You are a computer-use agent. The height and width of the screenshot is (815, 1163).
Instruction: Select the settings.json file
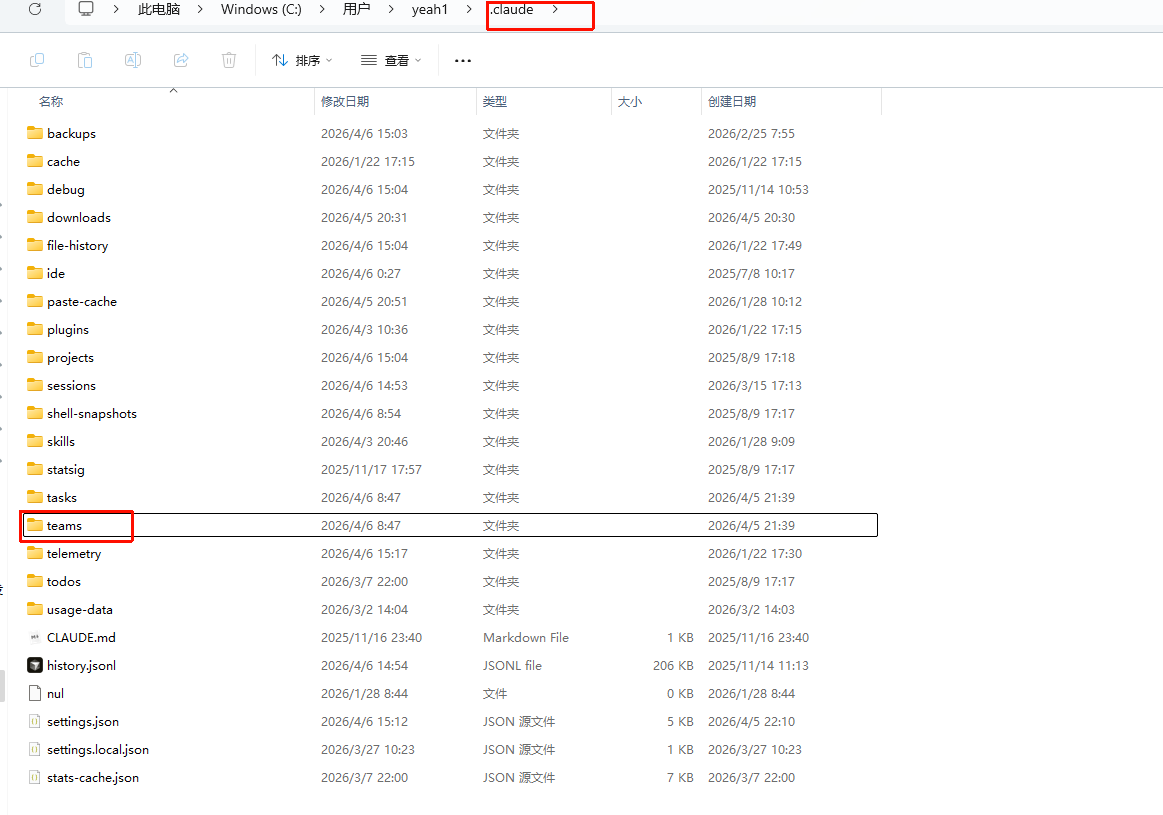[82, 721]
